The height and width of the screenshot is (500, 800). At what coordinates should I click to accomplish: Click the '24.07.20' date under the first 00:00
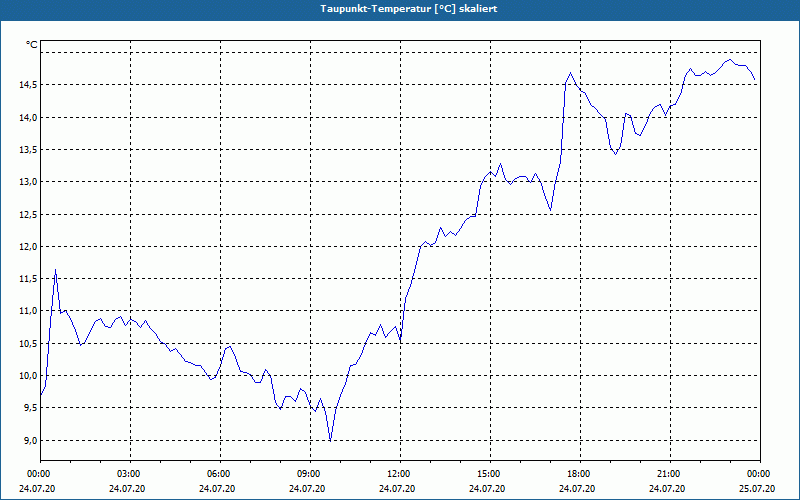tap(37, 488)
